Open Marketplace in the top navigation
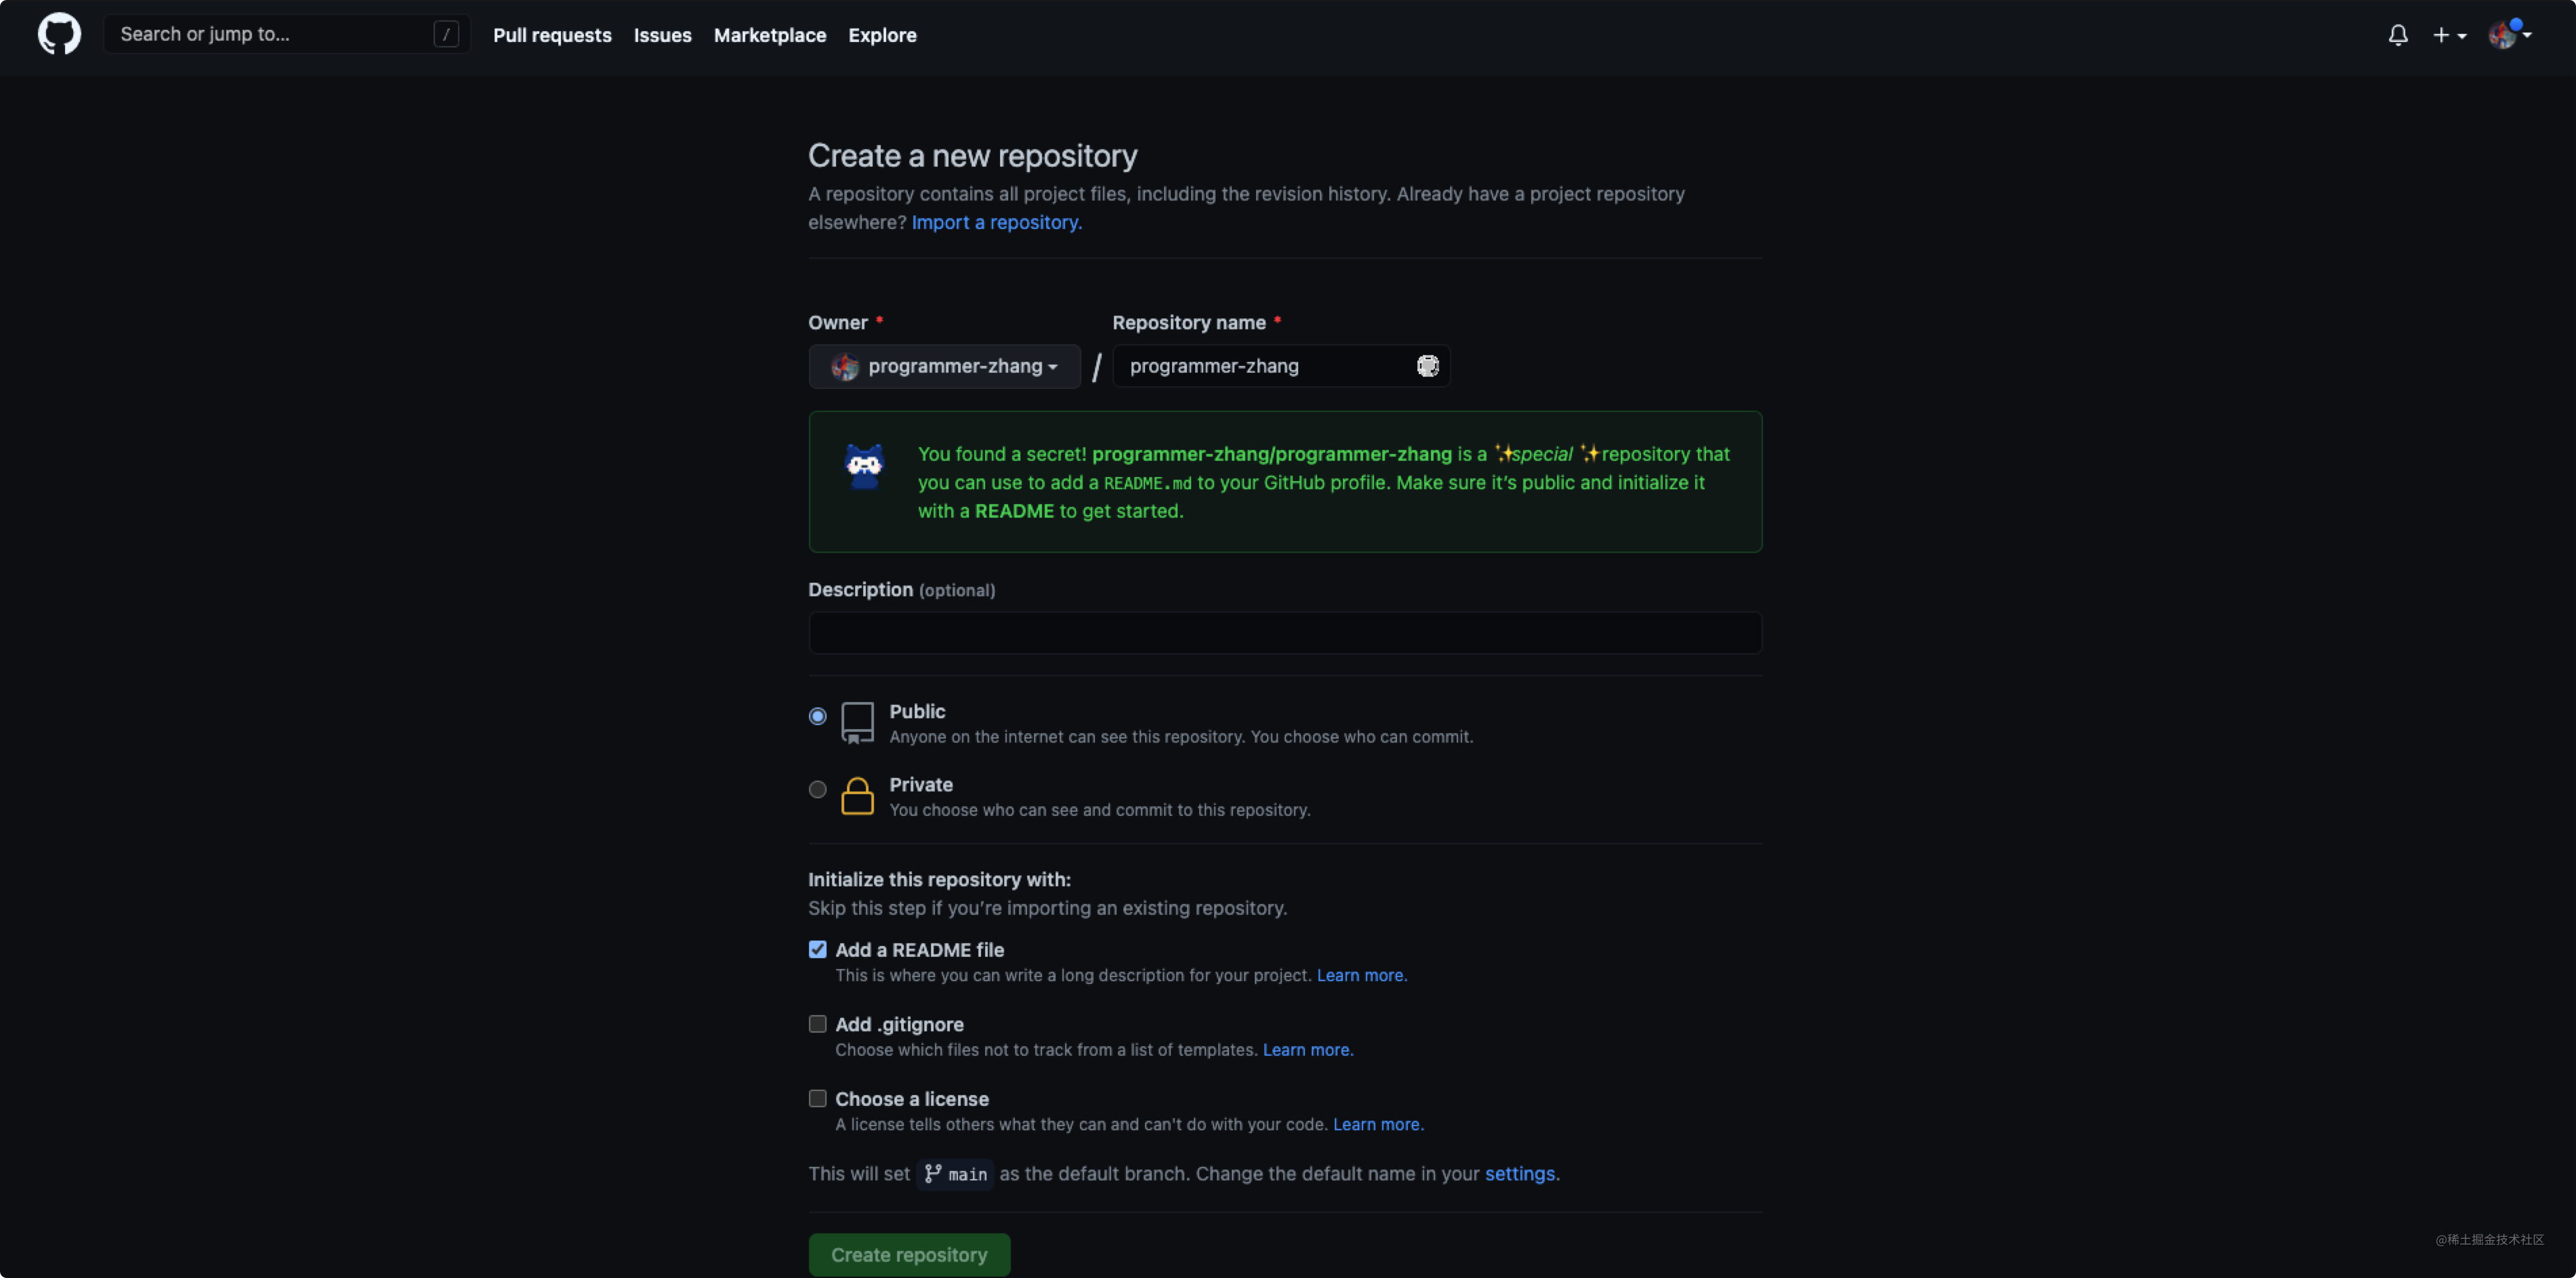 [x=770, y=35]
